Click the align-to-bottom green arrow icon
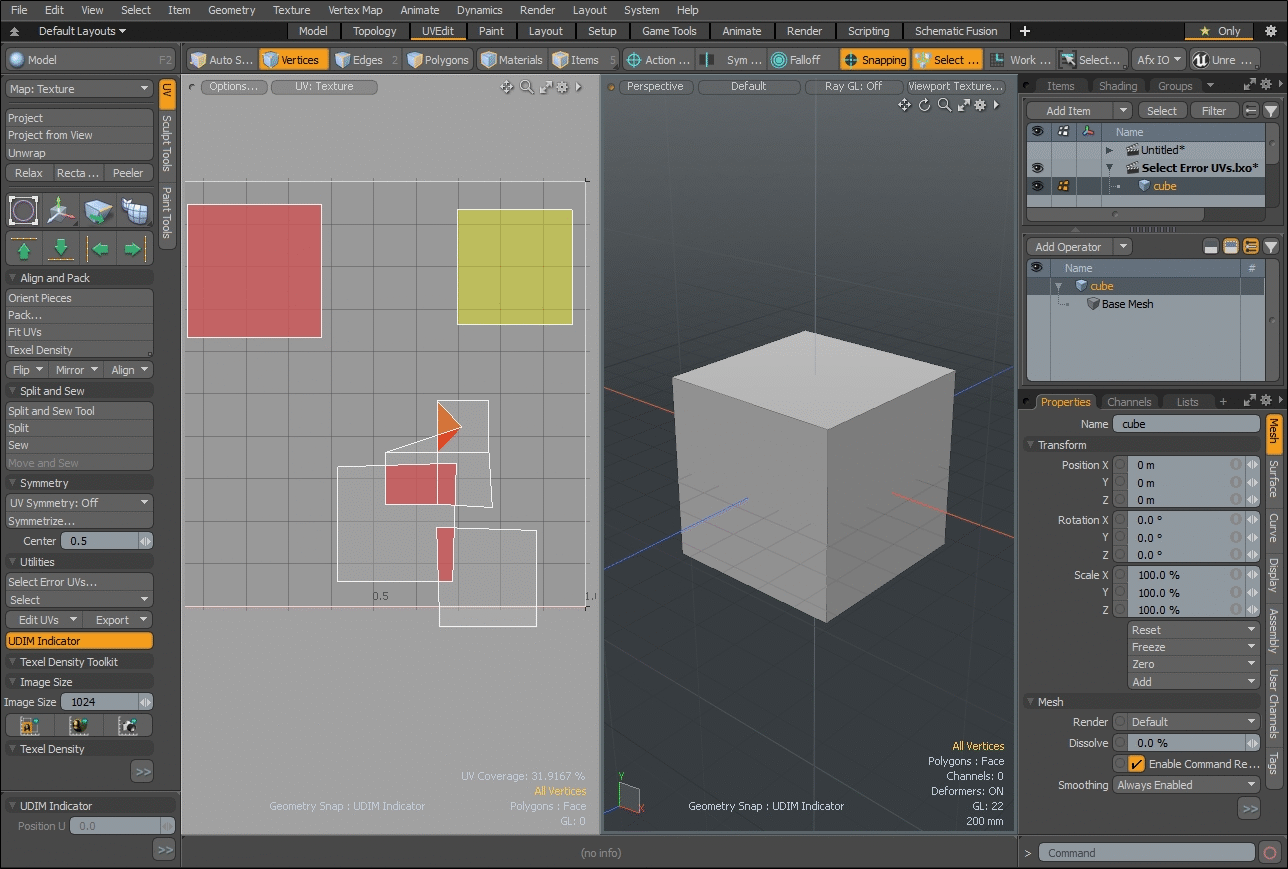Image resolution: width=1288 pixels, height=869 pixels. click(61, 248)
